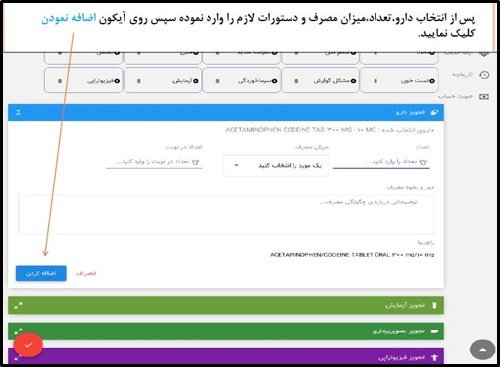The image size is (500, 367).
Task: Select the آزمایش chip
Action: (x=163, y=80)
